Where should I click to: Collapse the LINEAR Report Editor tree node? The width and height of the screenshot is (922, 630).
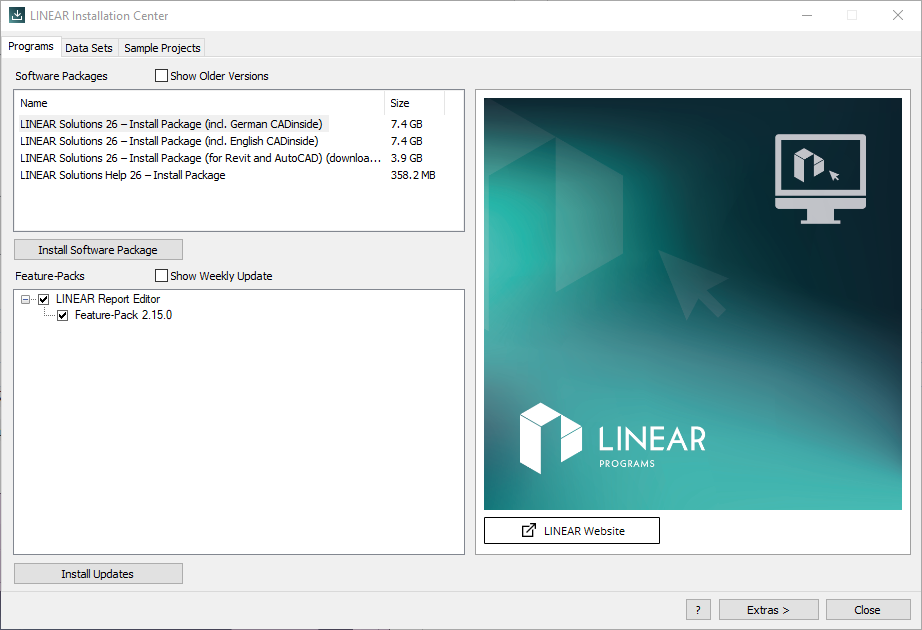pos(25,299)
